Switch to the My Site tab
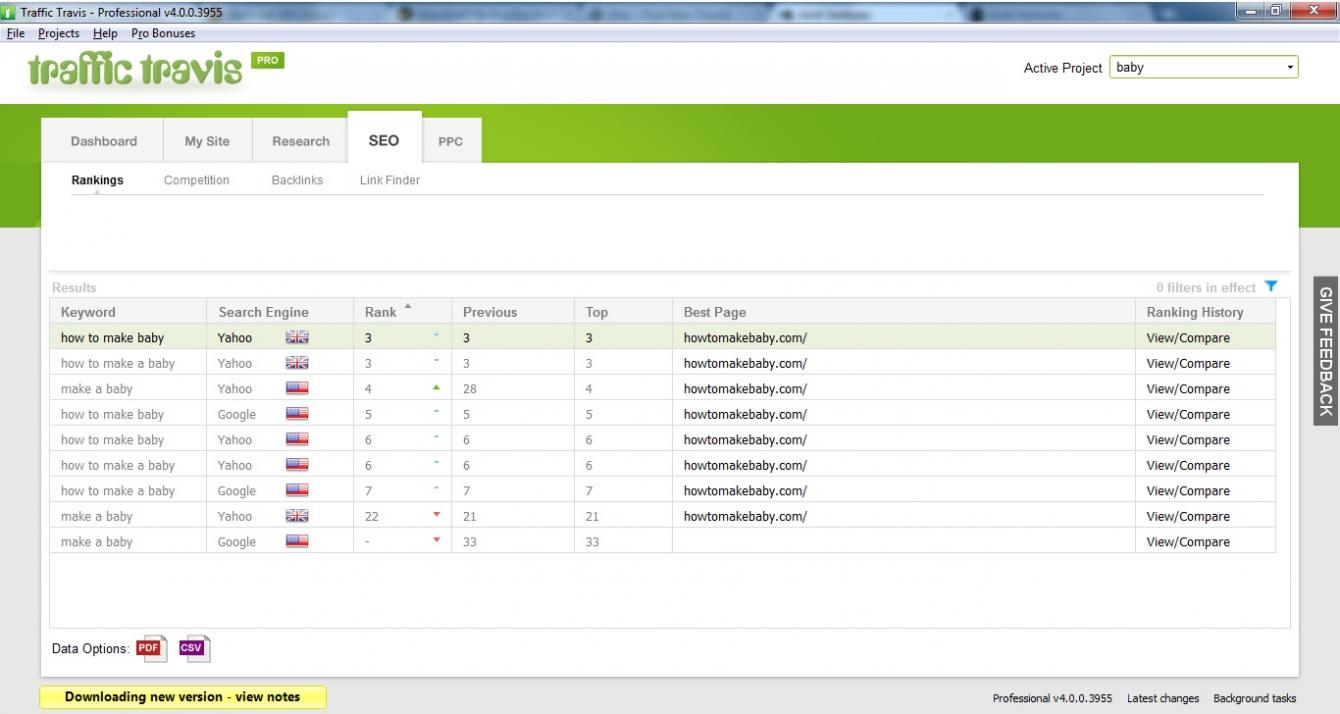The width and height of the screenshot is (1340, 714). (207, 141)
